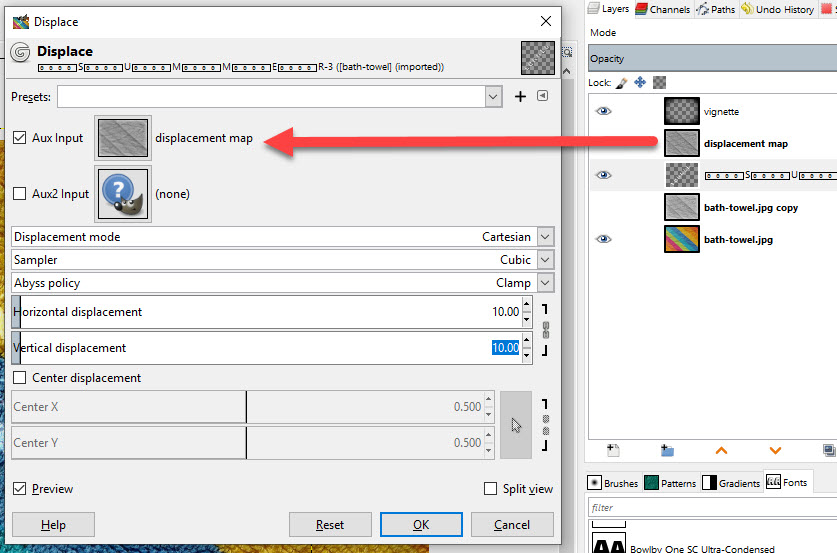Toggle the Preview checkbox
This screenshot has height=553, width=837.
click(x=20, y=488)
